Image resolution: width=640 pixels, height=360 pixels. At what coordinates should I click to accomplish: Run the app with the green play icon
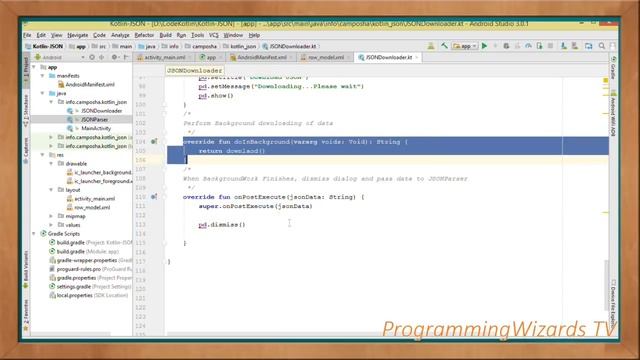click(x=484, y=46)
